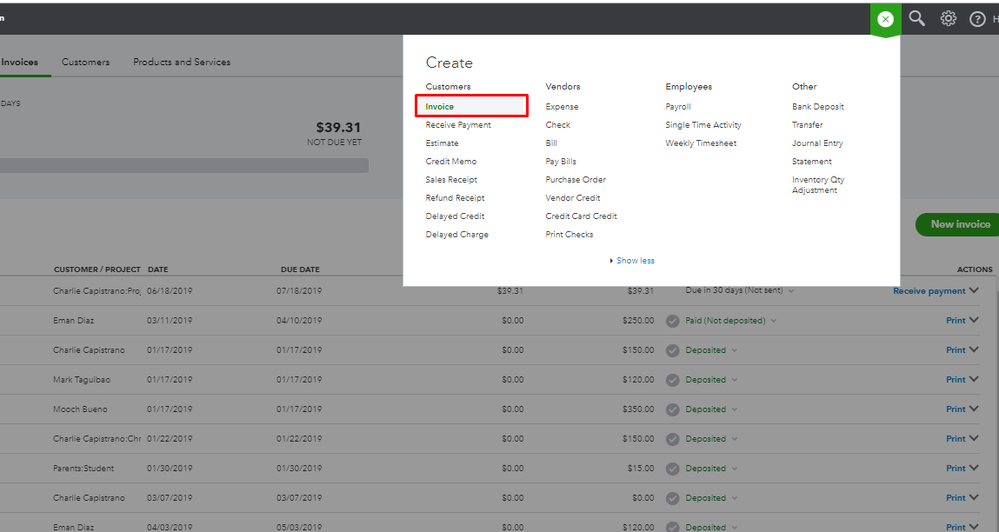Open the 'Paid (Not deposited)' status dropdown
Screen dimensions: 999x532
(773, 321)
